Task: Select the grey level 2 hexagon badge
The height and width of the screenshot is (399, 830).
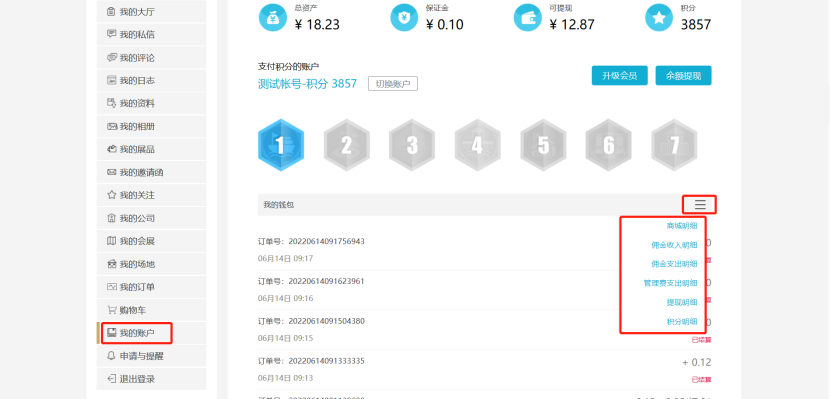Action: (346, 145)
